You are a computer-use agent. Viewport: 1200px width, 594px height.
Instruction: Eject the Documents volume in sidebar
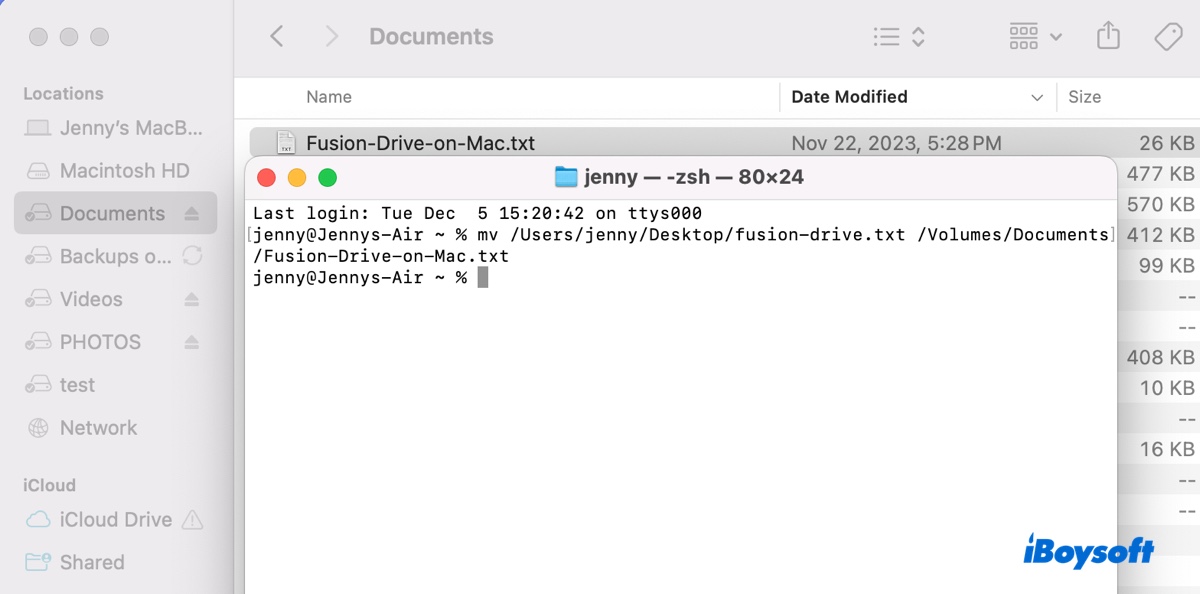pos(192,214)
